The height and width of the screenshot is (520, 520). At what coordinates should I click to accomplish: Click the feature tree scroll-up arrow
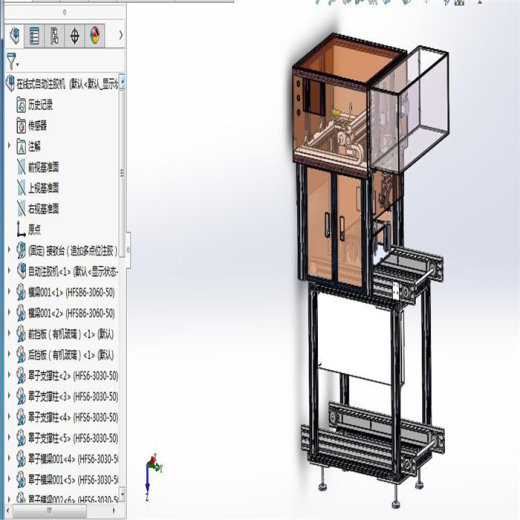tap(122, 82)
